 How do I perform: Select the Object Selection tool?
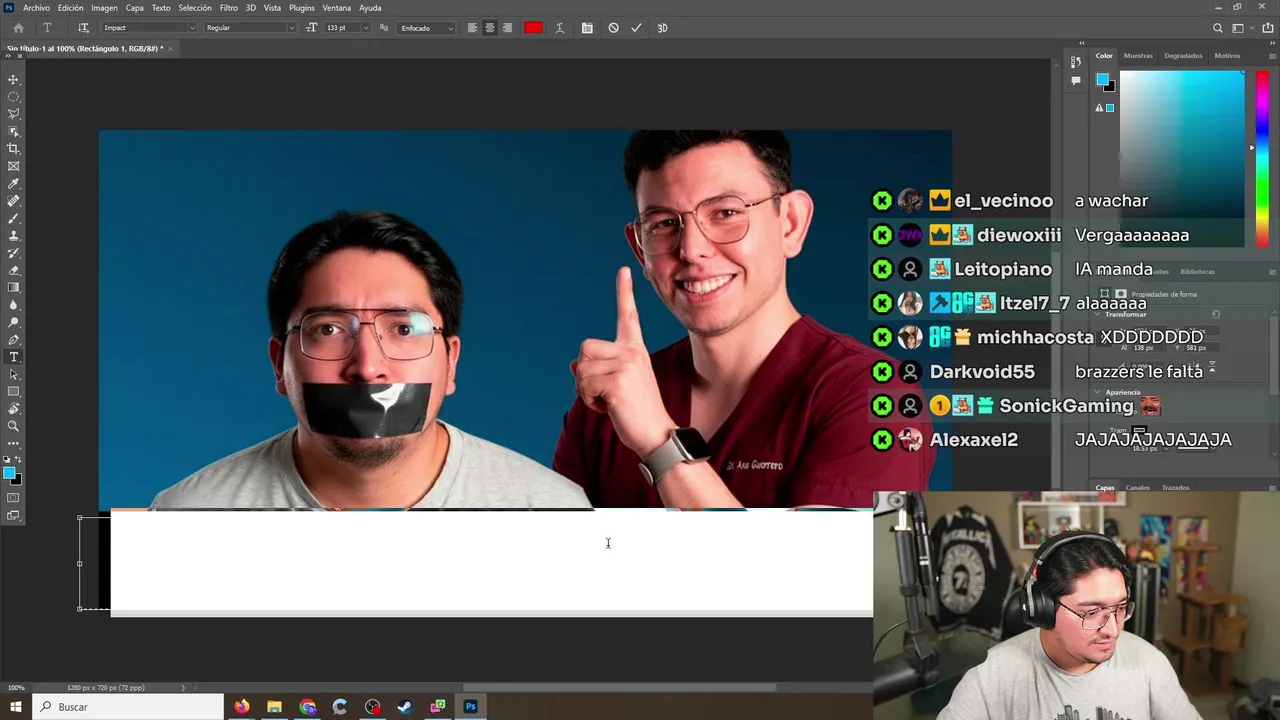click(x=14, y=131)
